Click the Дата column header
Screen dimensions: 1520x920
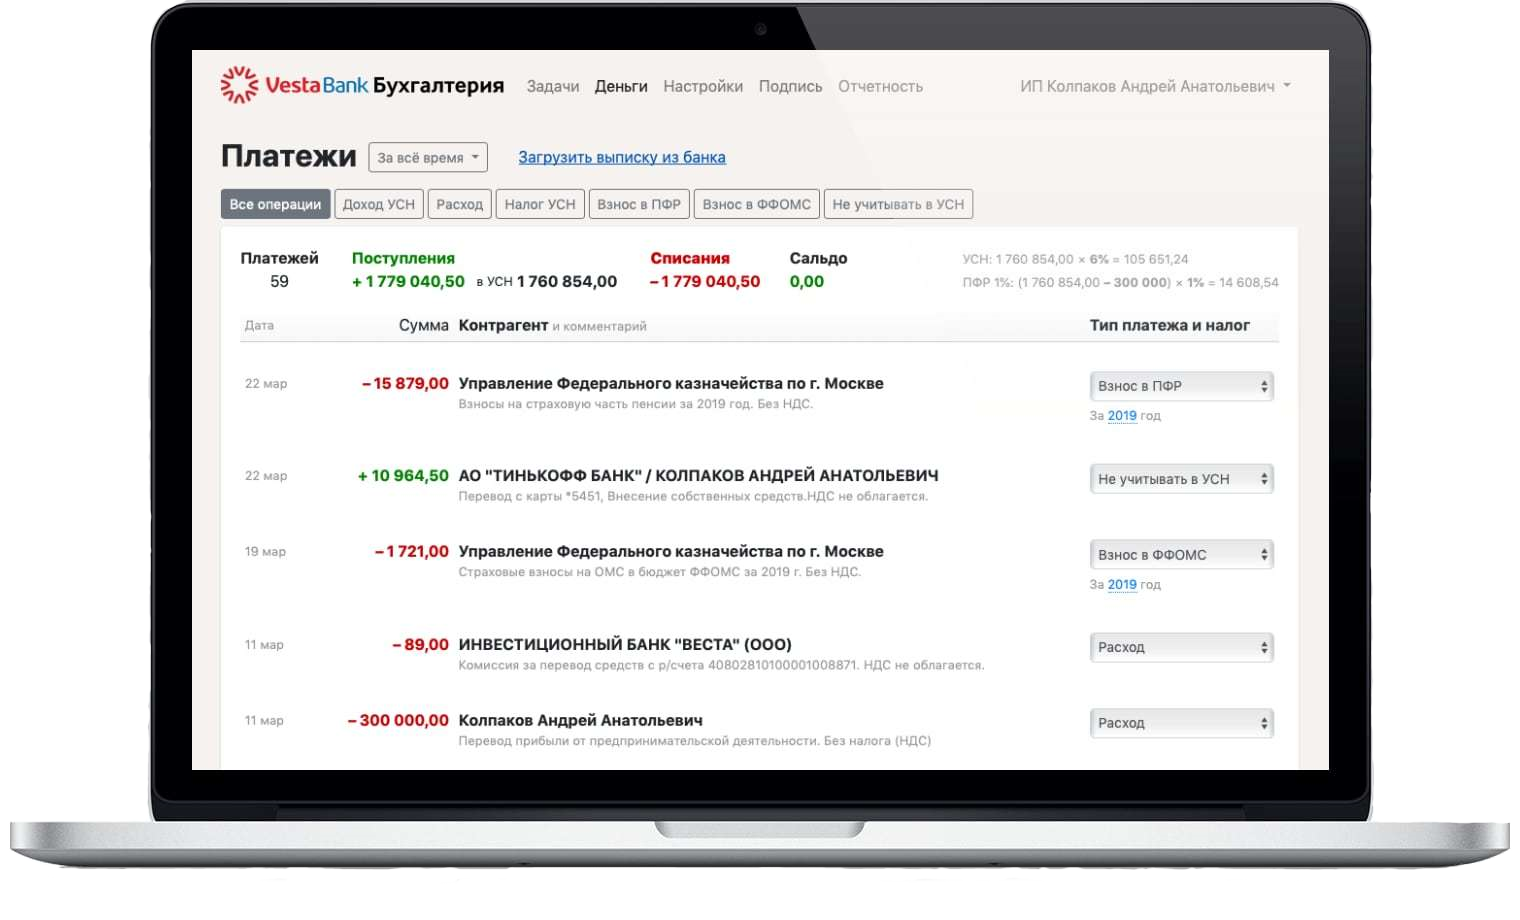(x=259, y=326)
